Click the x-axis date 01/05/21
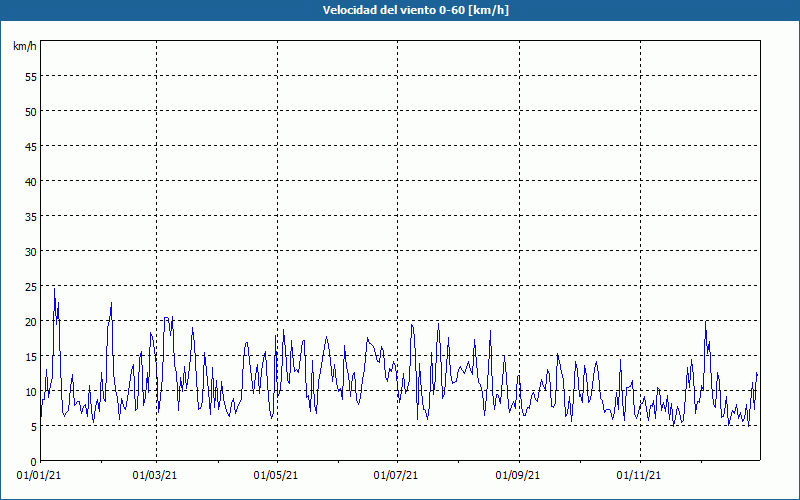800x500 pixels. [276, 476]
